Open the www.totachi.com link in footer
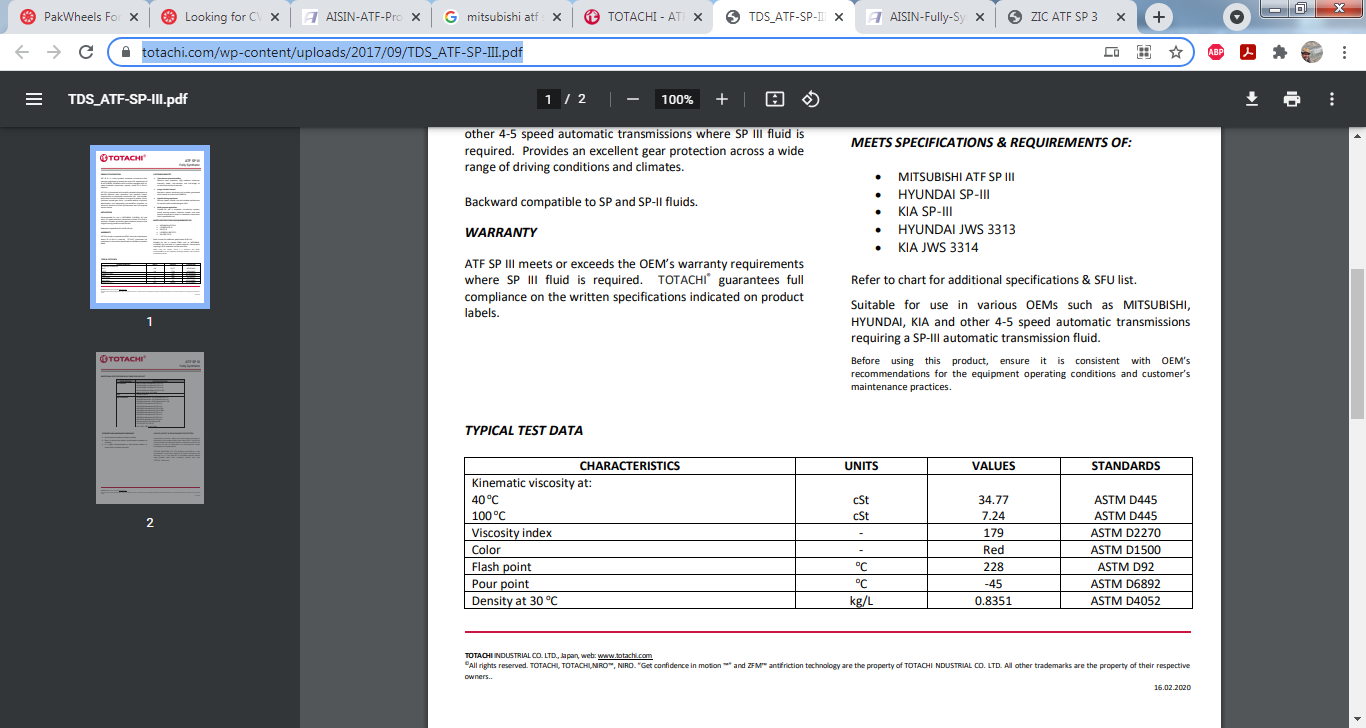Viewport: 1366px width, 728px height. tap(625, 655)
